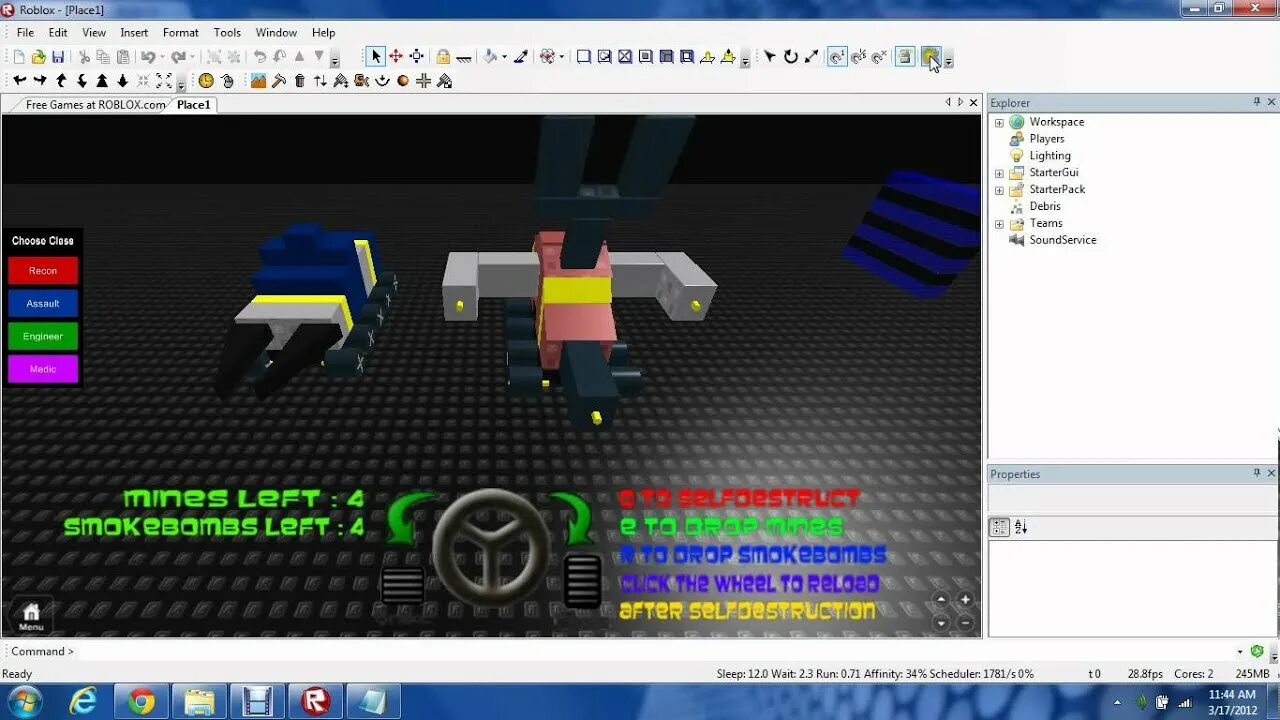Viewport: 1280px width, 720px height.
Task: Zoom in with the solid up-arrow icon
Action: point(102,81)
